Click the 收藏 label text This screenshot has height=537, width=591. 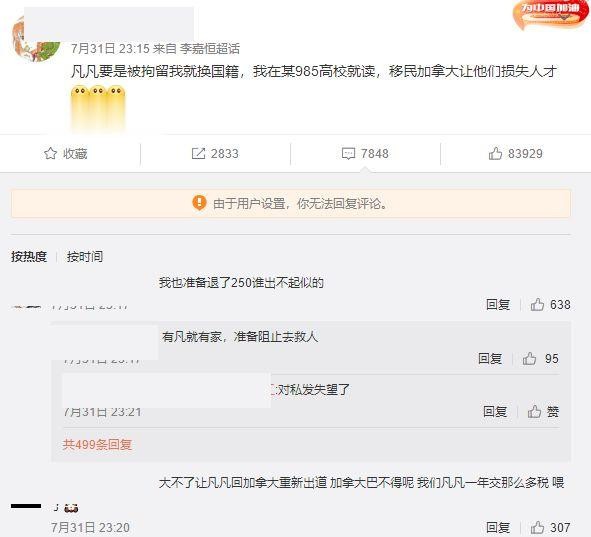(x=75, y=153)
